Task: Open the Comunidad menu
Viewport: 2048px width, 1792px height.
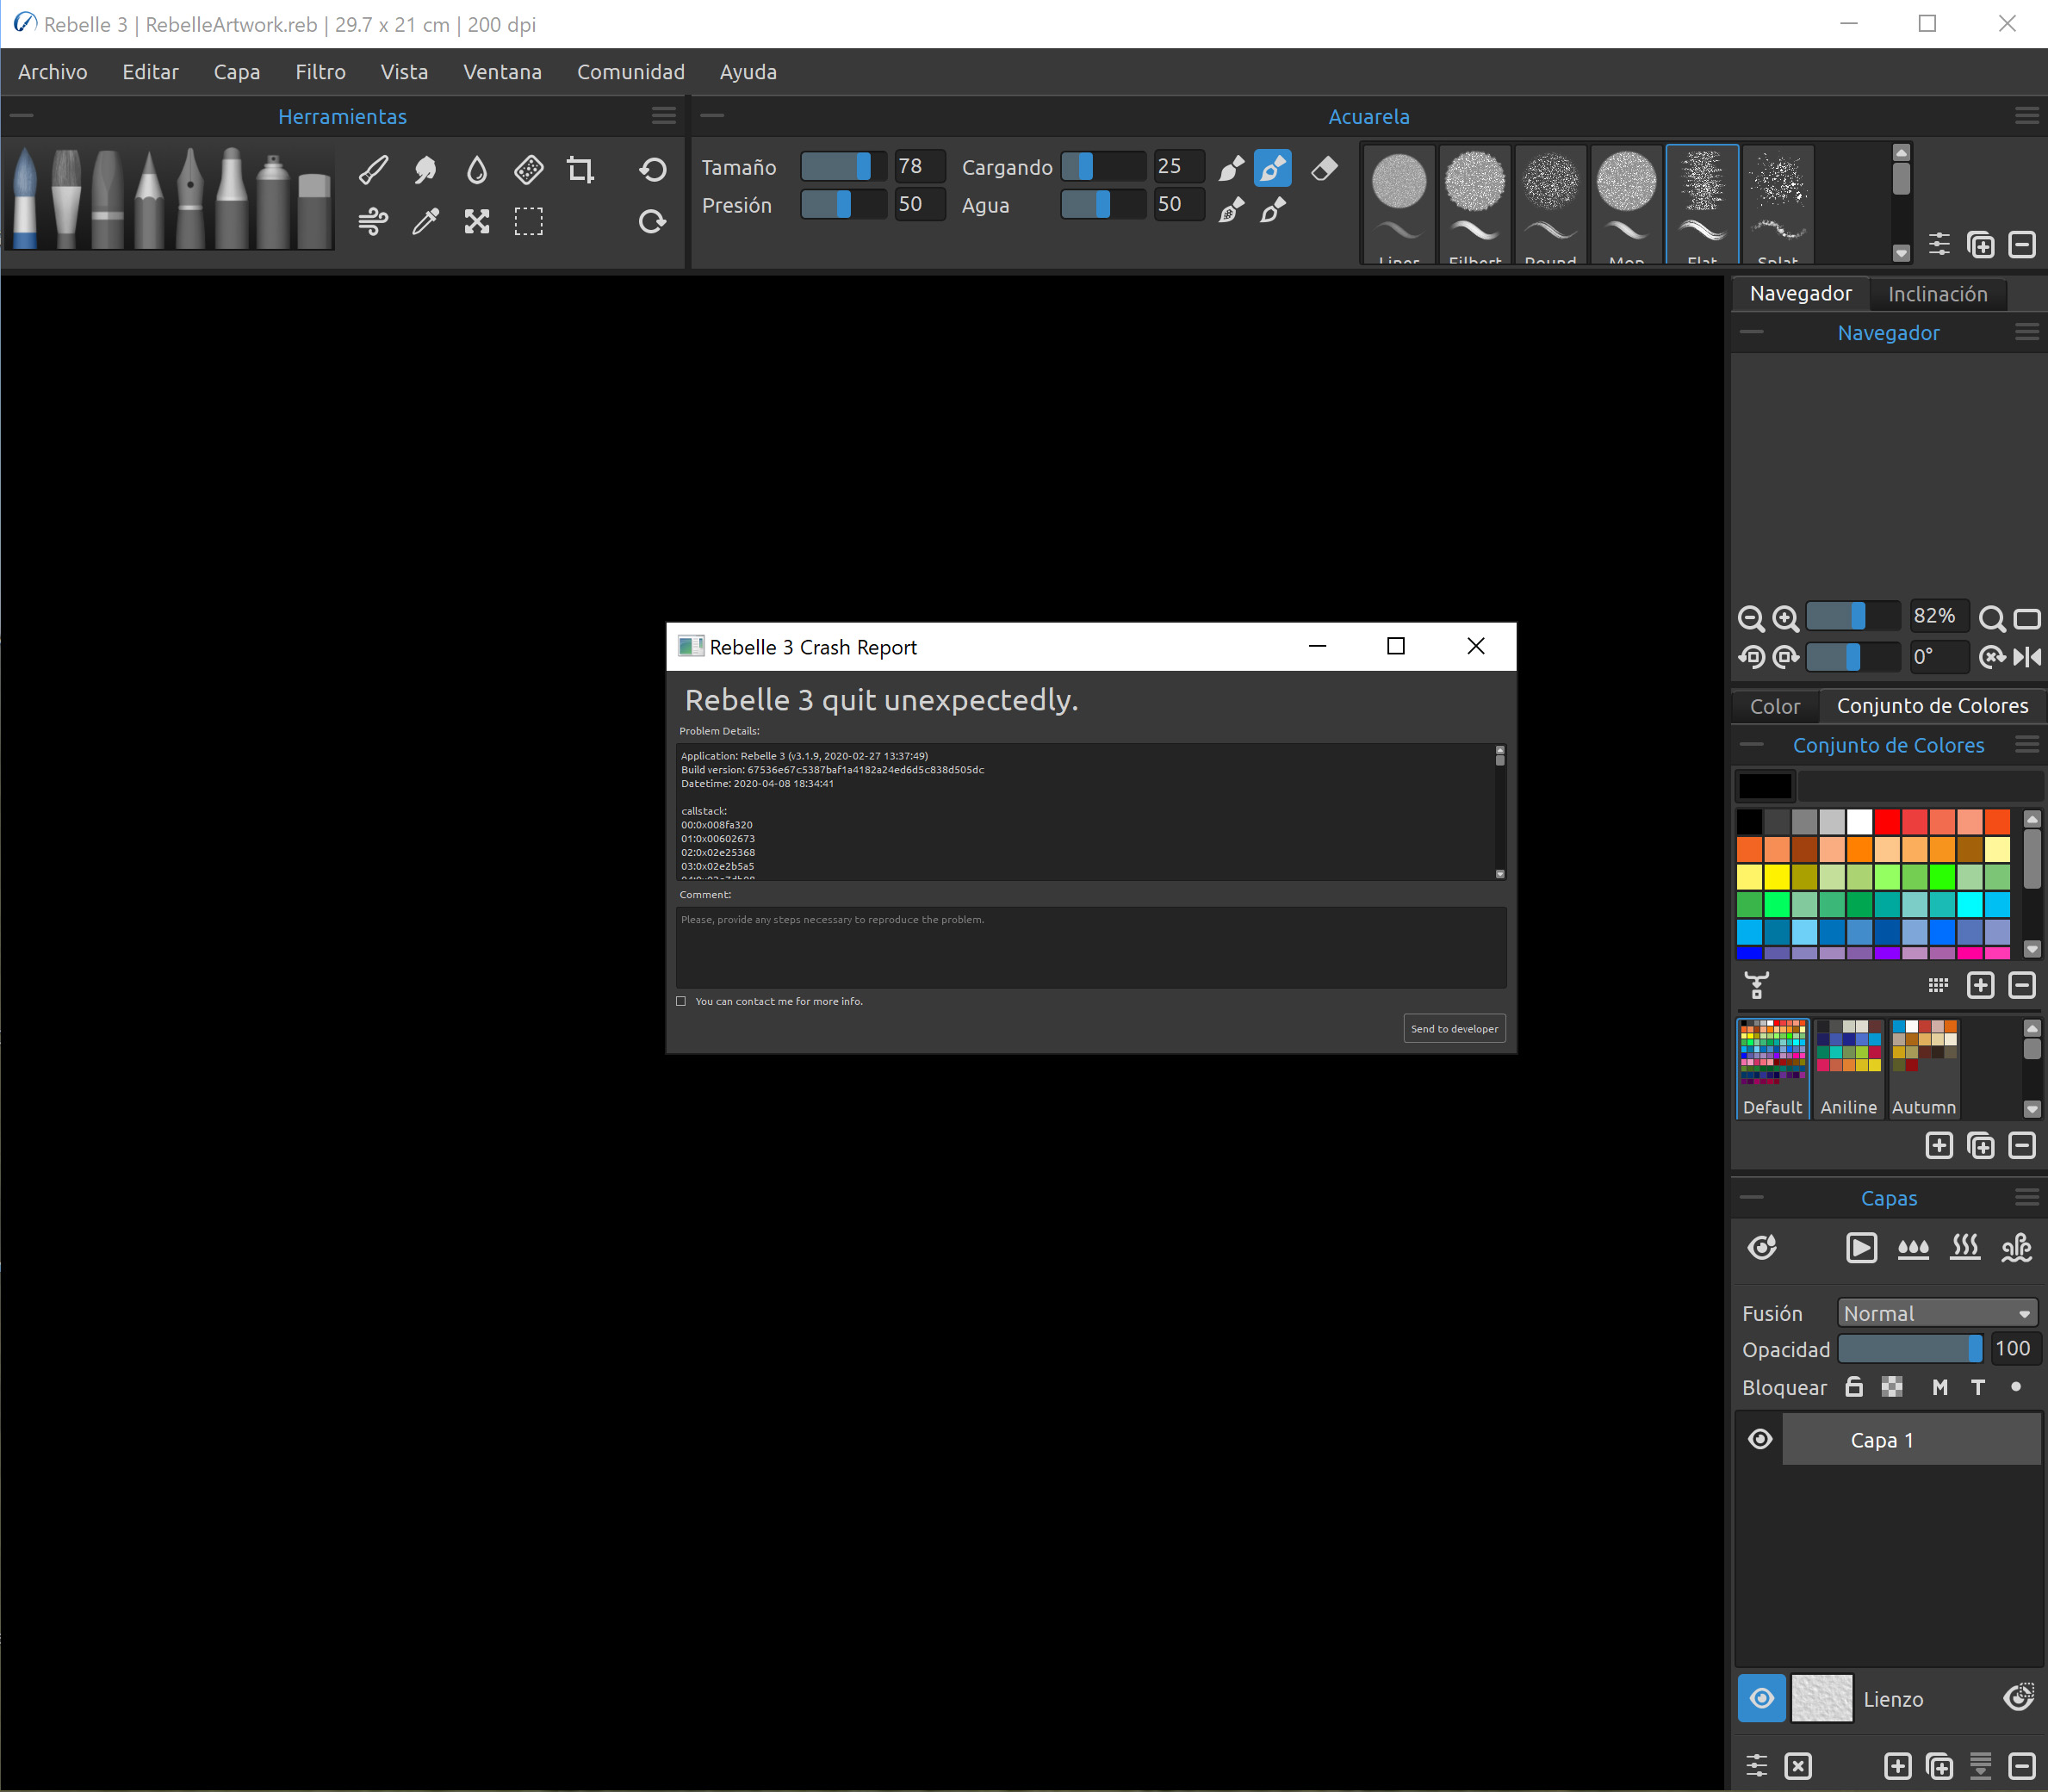Action: click(x=631, y=72)
